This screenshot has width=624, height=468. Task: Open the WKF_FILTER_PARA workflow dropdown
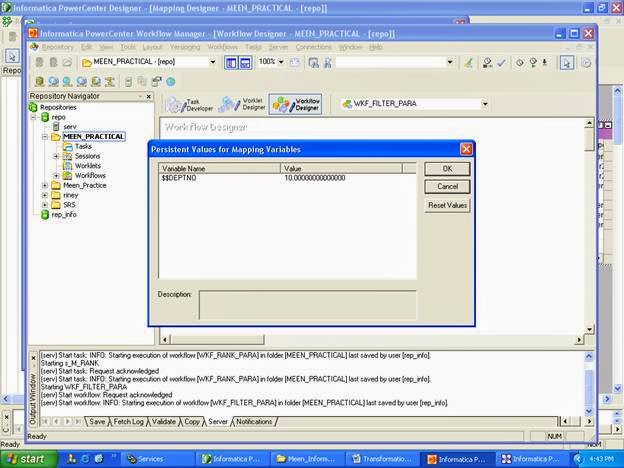click(485, 104)
